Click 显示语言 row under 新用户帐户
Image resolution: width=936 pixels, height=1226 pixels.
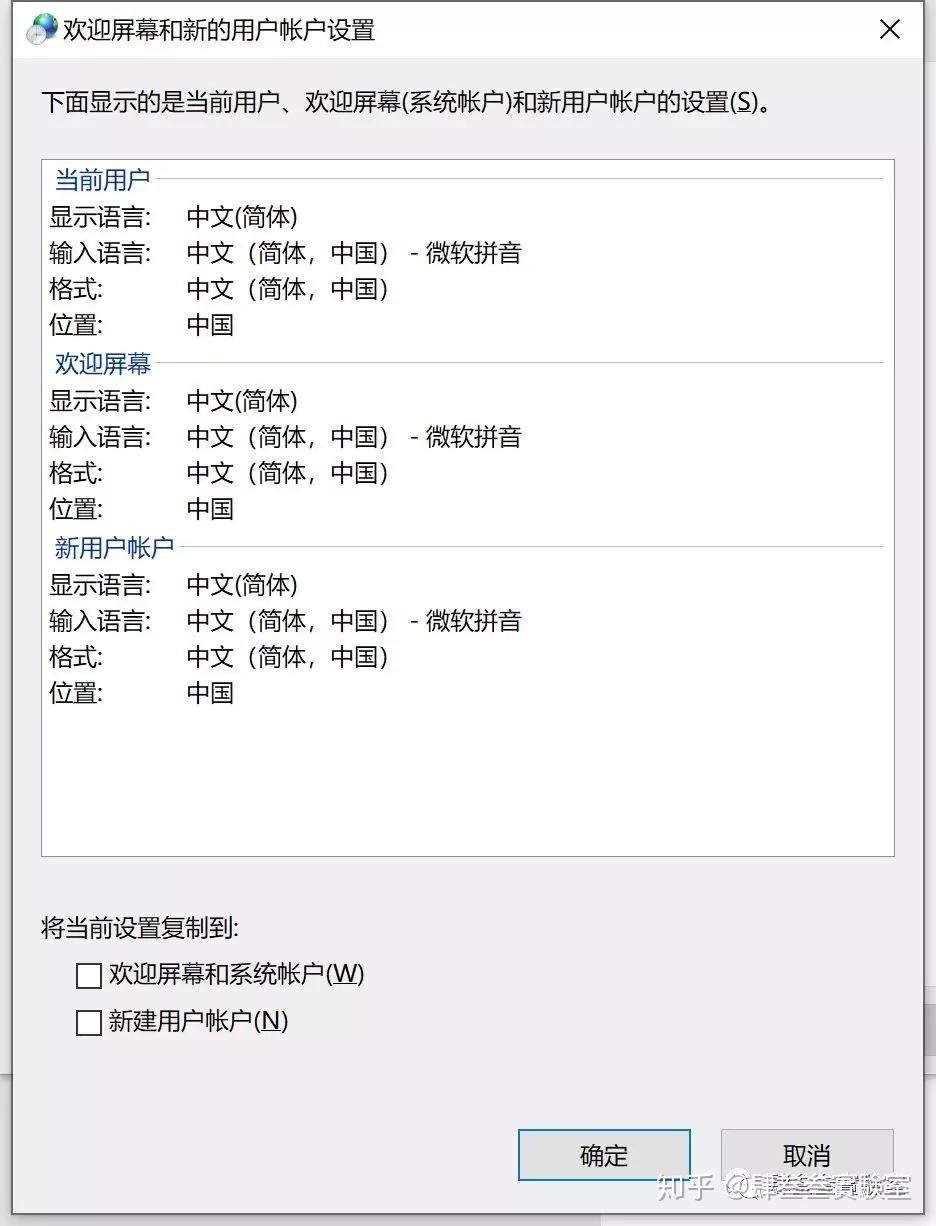(100, 585)
